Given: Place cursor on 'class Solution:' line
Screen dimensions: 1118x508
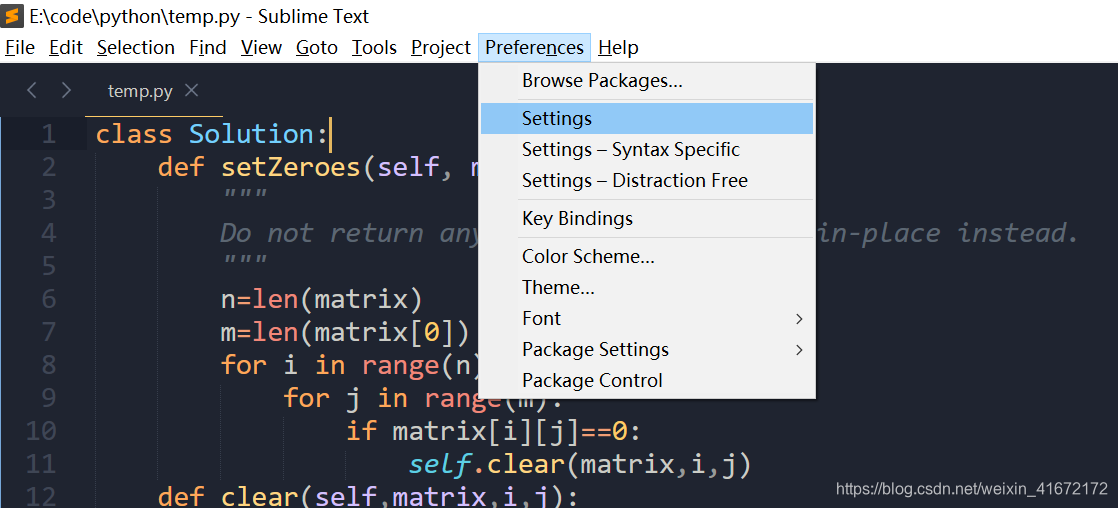Looking at the screenshot, I should [x=212, y=134].
